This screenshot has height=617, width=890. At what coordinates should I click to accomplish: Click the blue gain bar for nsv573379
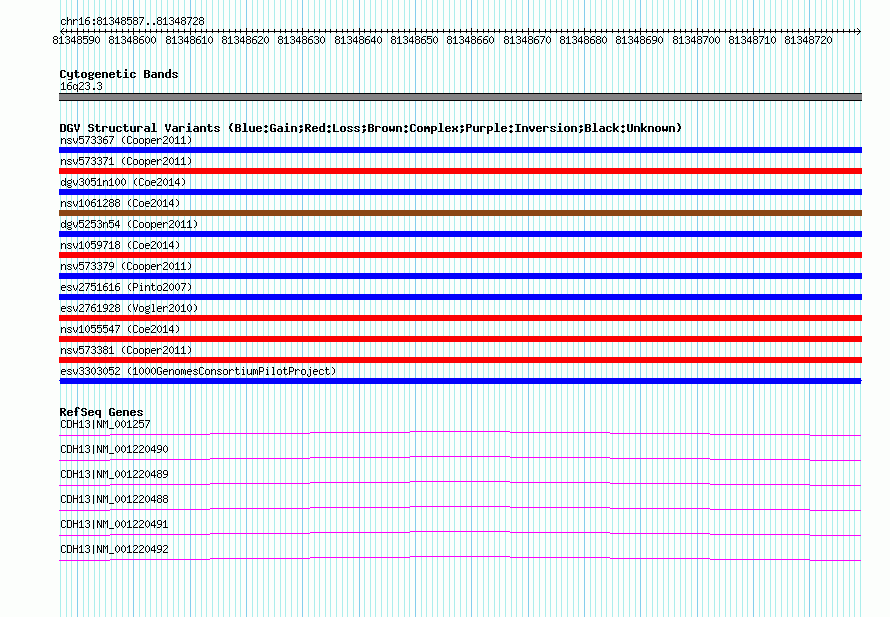460,276
